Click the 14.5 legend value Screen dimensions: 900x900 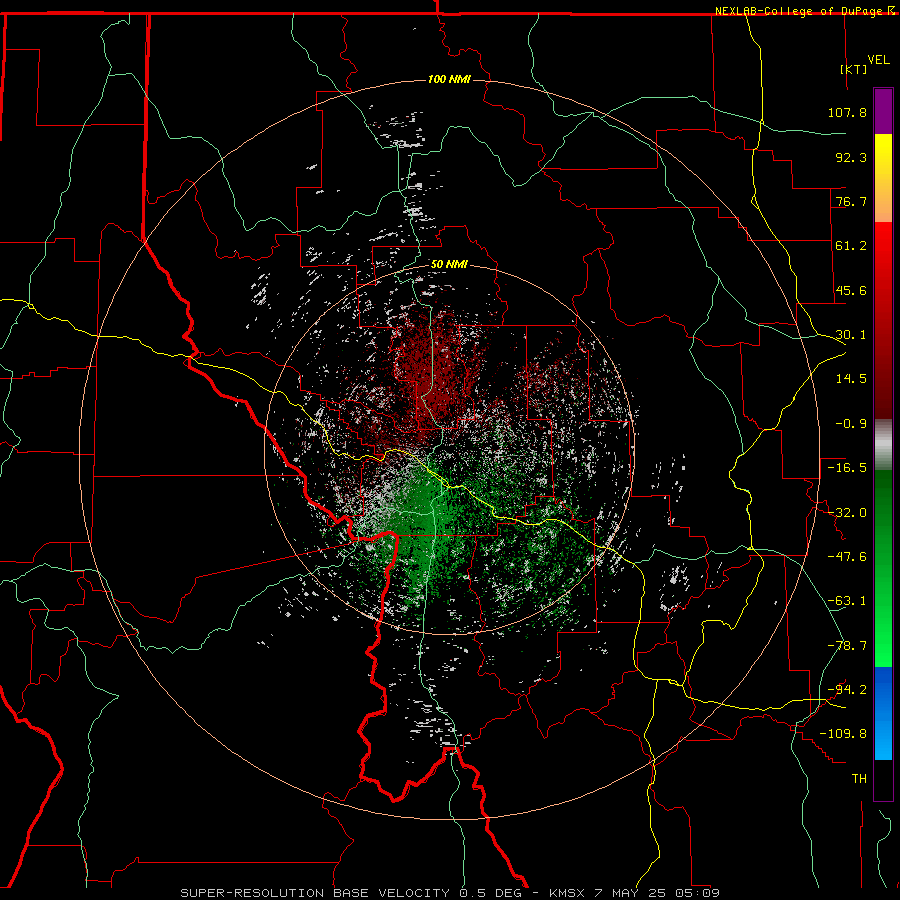[851, 378]
